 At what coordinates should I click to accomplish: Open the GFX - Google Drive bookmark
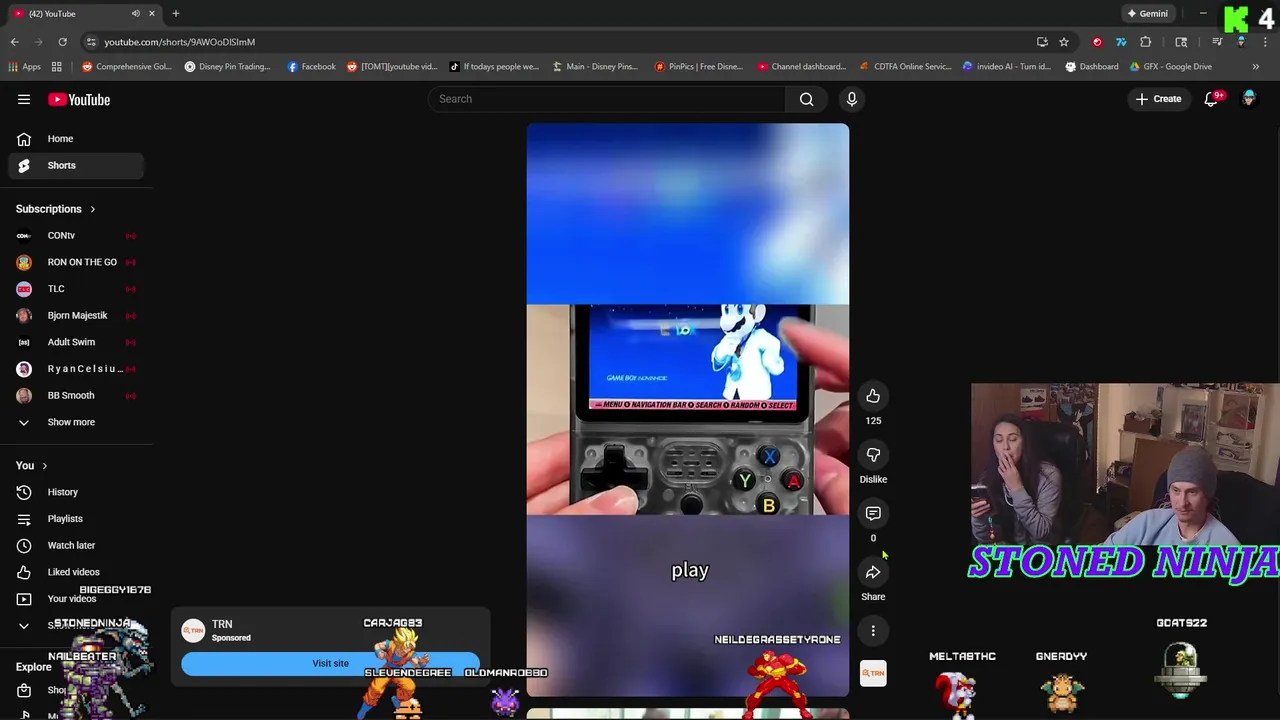[1170, 67]
